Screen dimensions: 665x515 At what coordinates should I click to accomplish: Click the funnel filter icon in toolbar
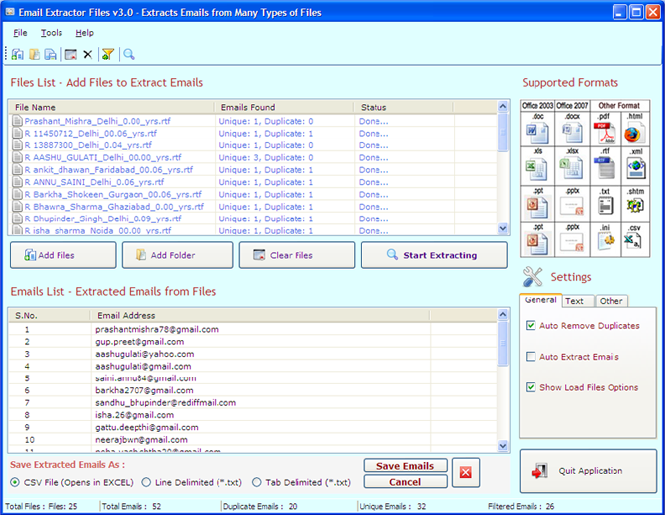coord(108,54)
